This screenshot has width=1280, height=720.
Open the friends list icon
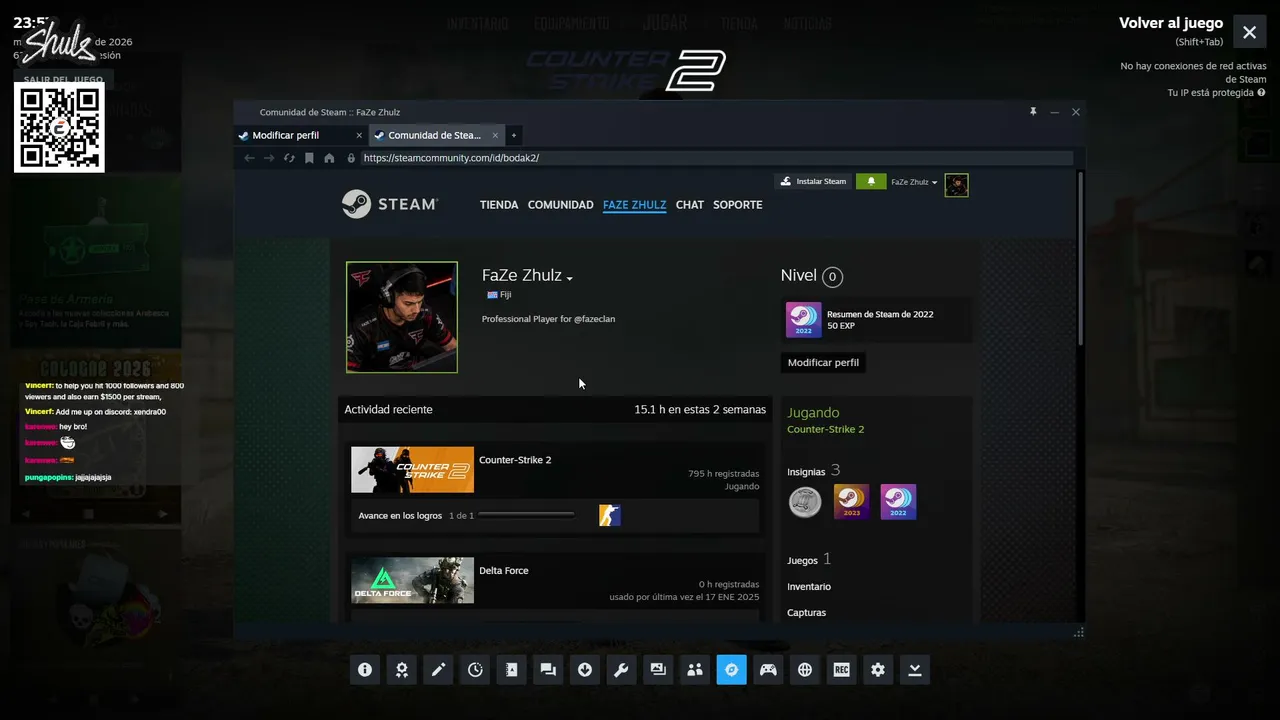pos(695,670)
